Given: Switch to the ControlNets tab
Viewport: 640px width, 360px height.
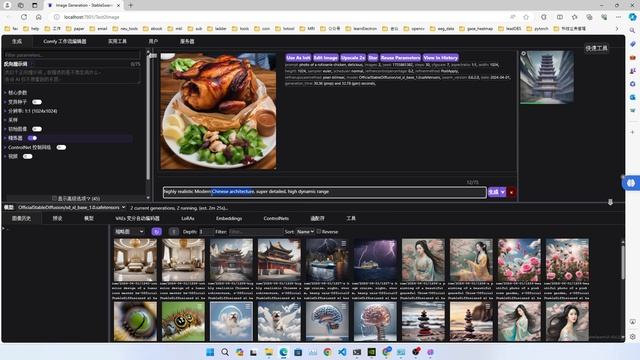Looking at the screenshot, I should [276, 218].
